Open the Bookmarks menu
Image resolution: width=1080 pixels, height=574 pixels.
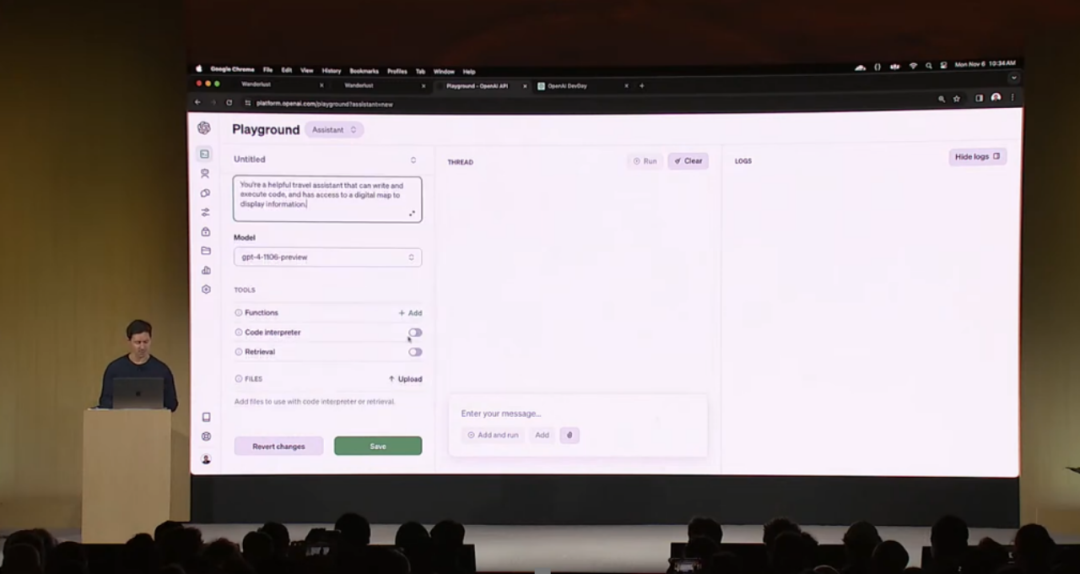(x=364, y=71)
